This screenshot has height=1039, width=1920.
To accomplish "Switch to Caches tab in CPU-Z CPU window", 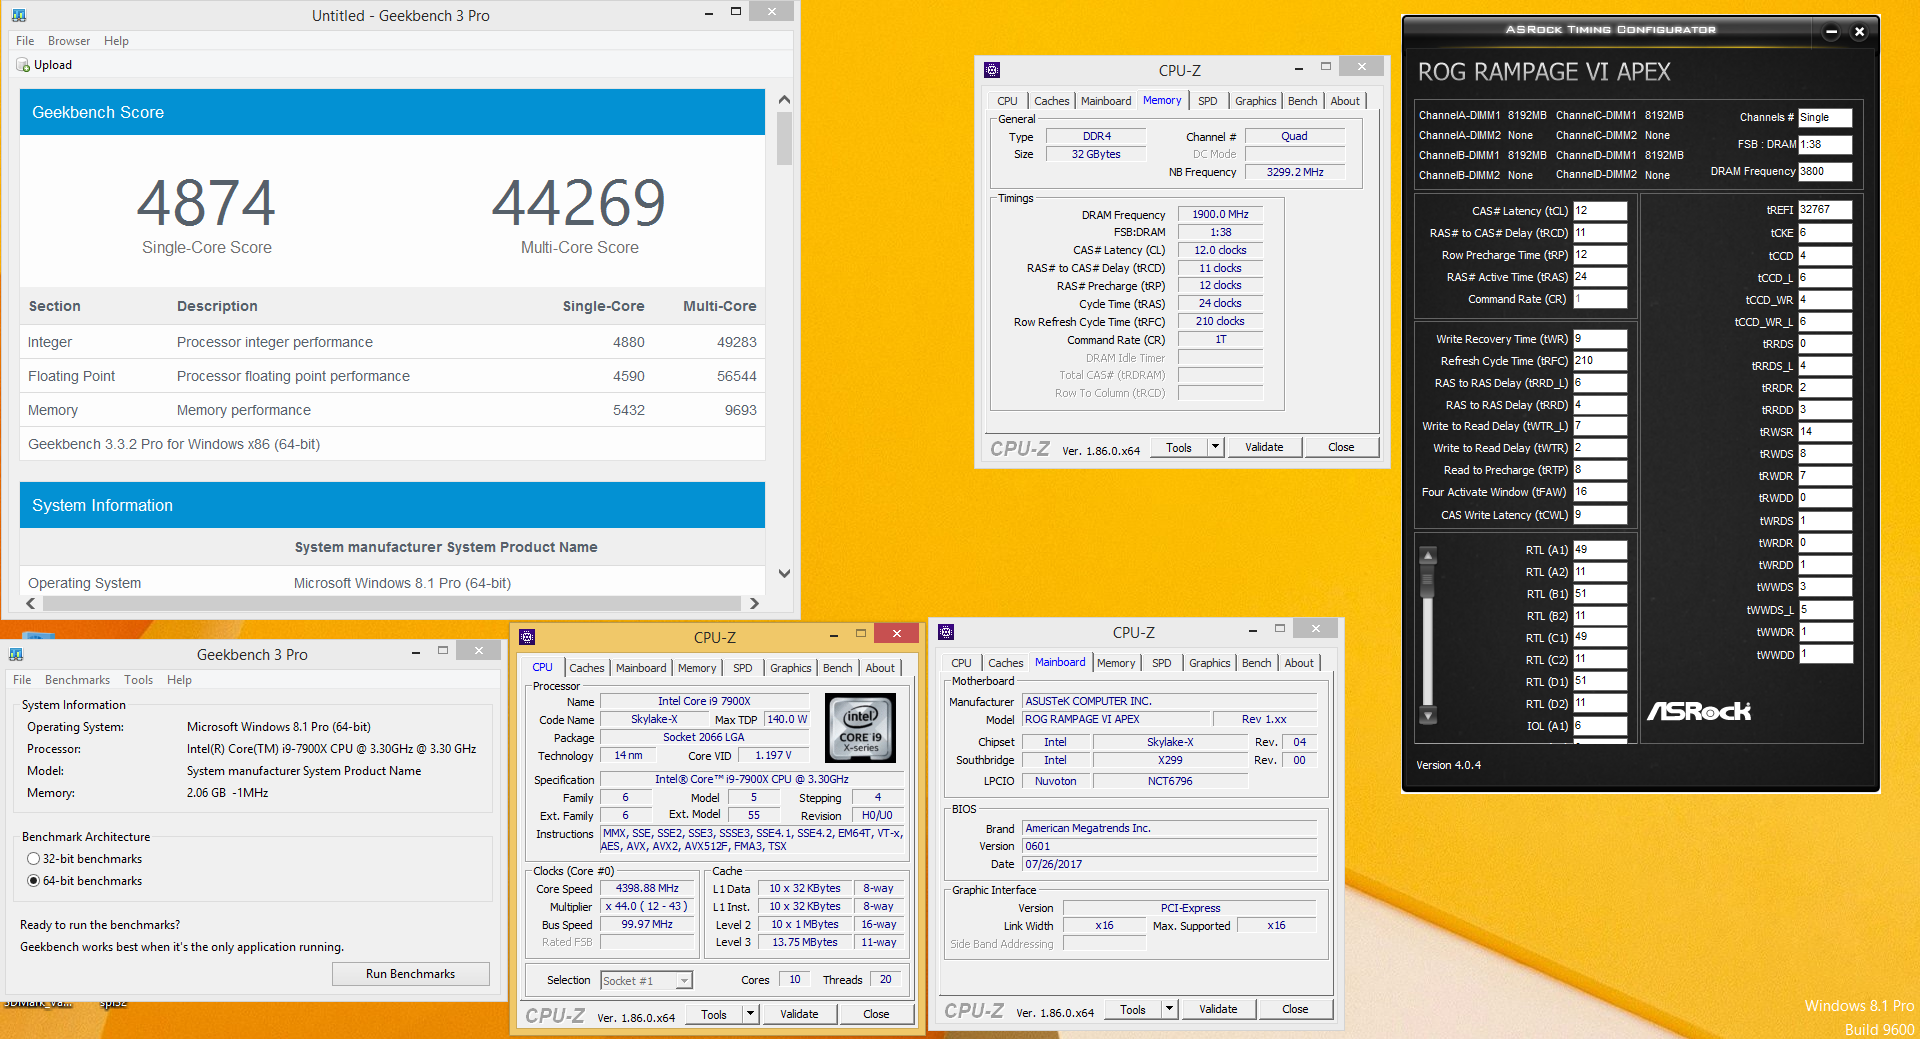I will point(586,668).
